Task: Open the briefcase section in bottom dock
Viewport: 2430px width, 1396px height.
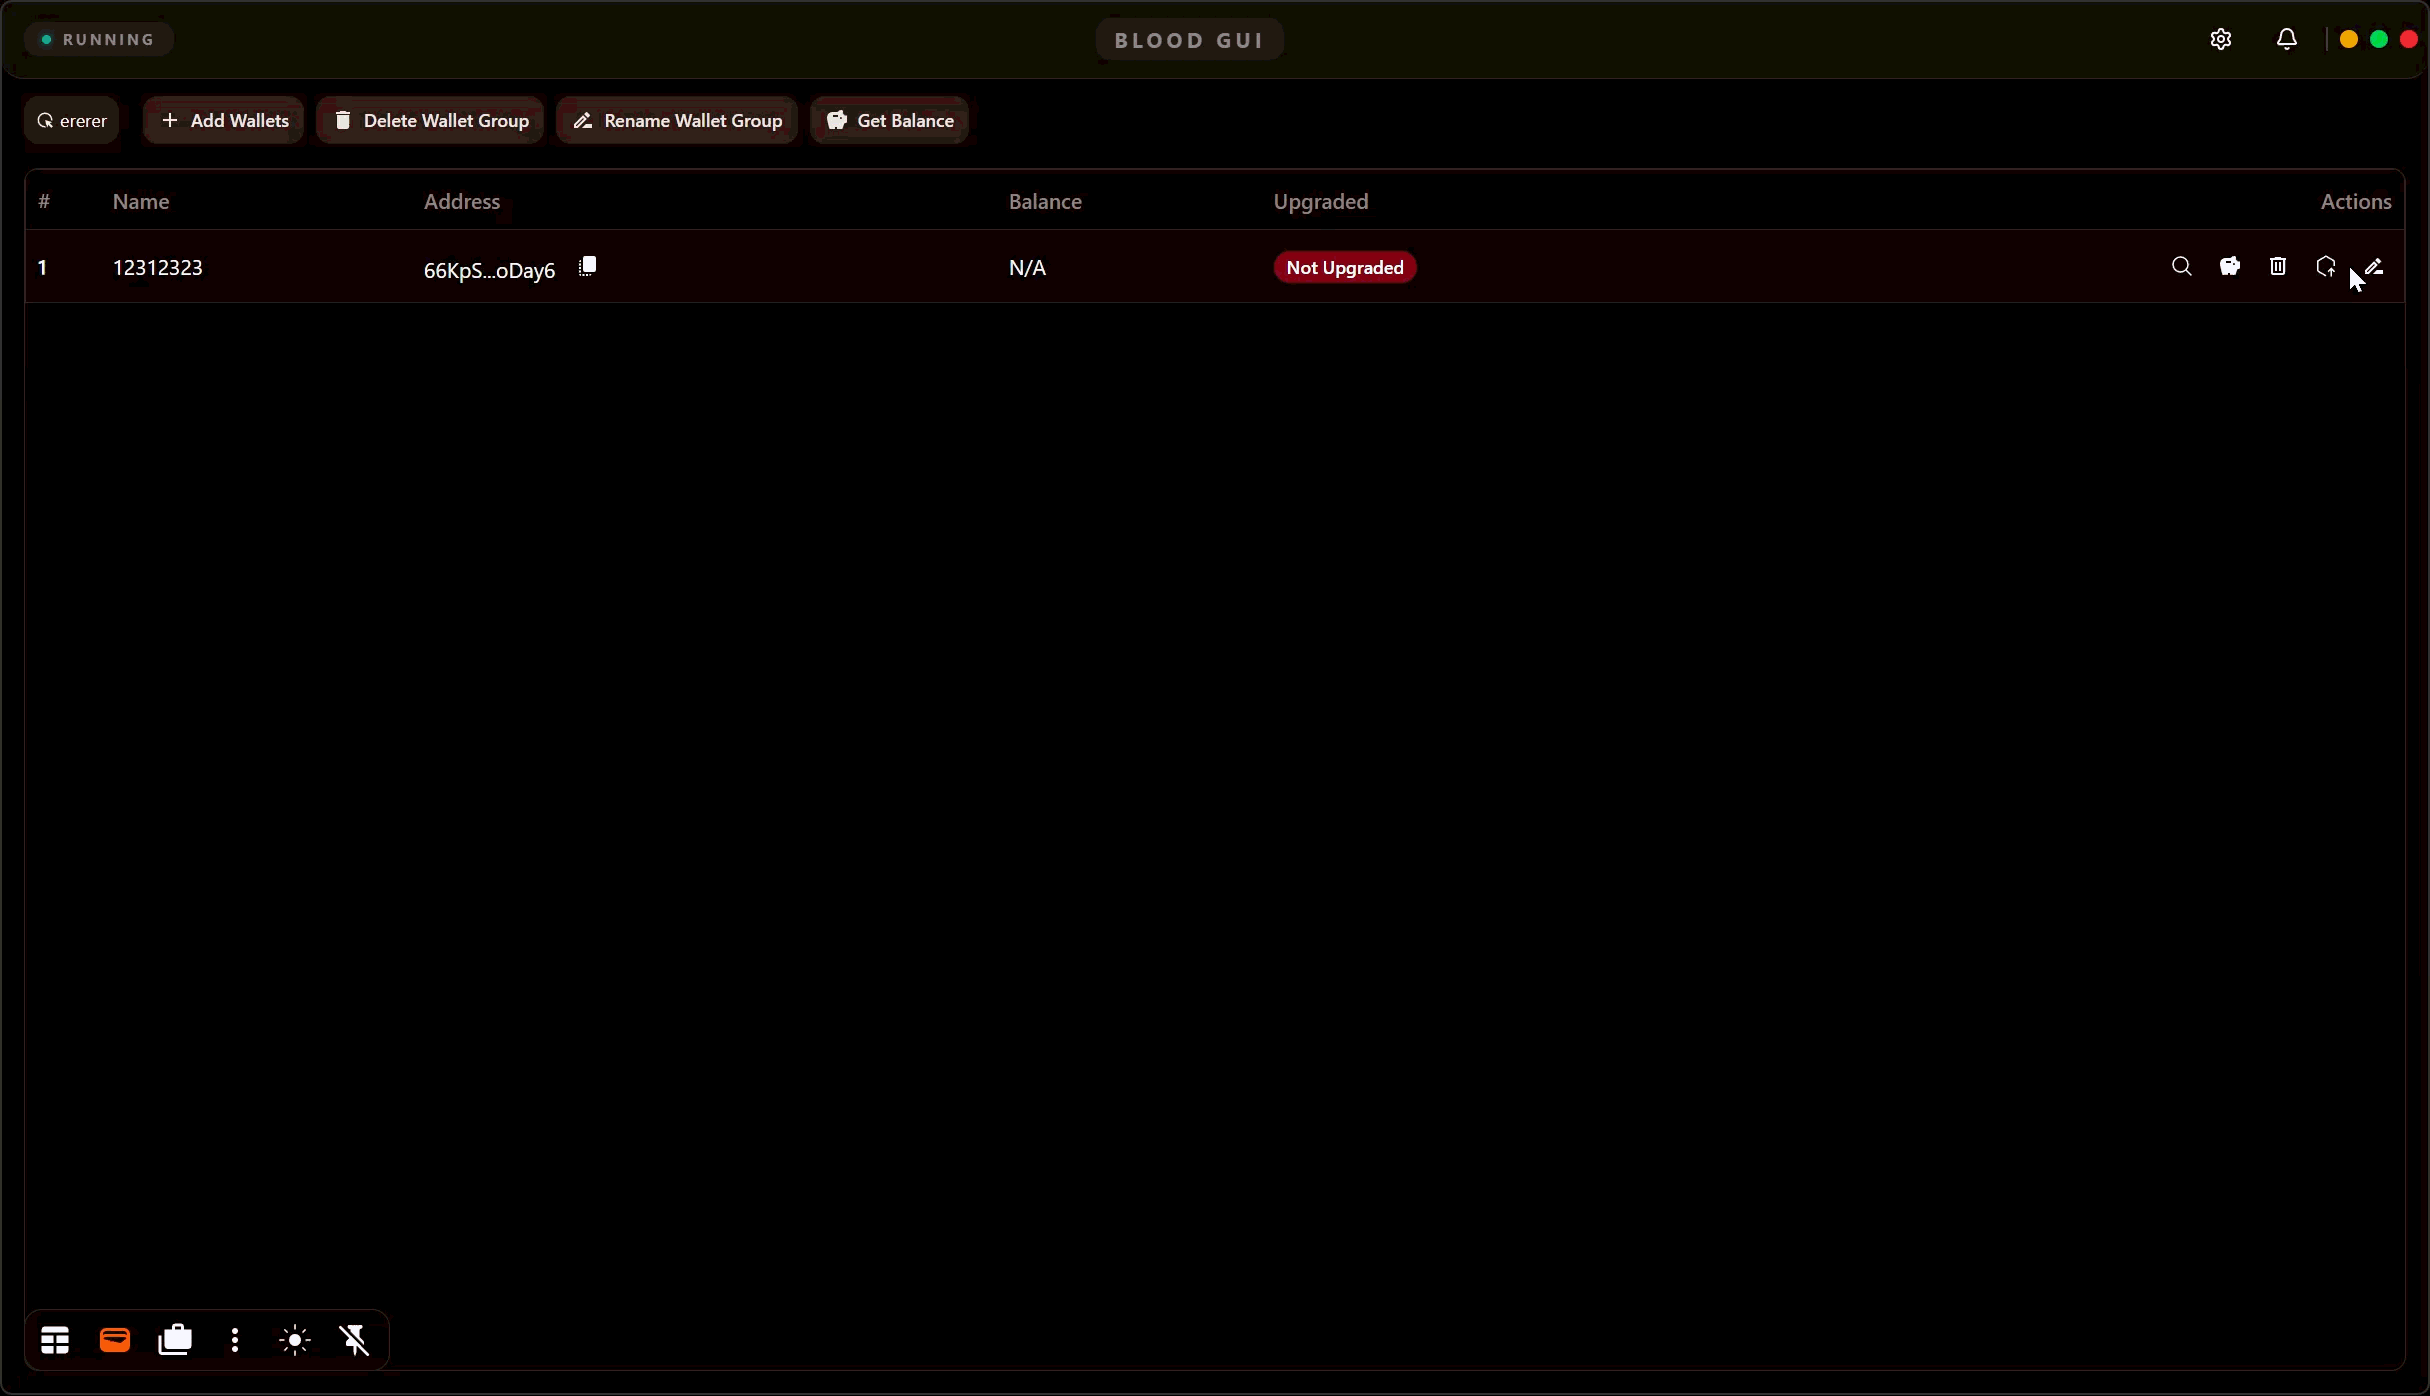Action: tap(175, 1340)
